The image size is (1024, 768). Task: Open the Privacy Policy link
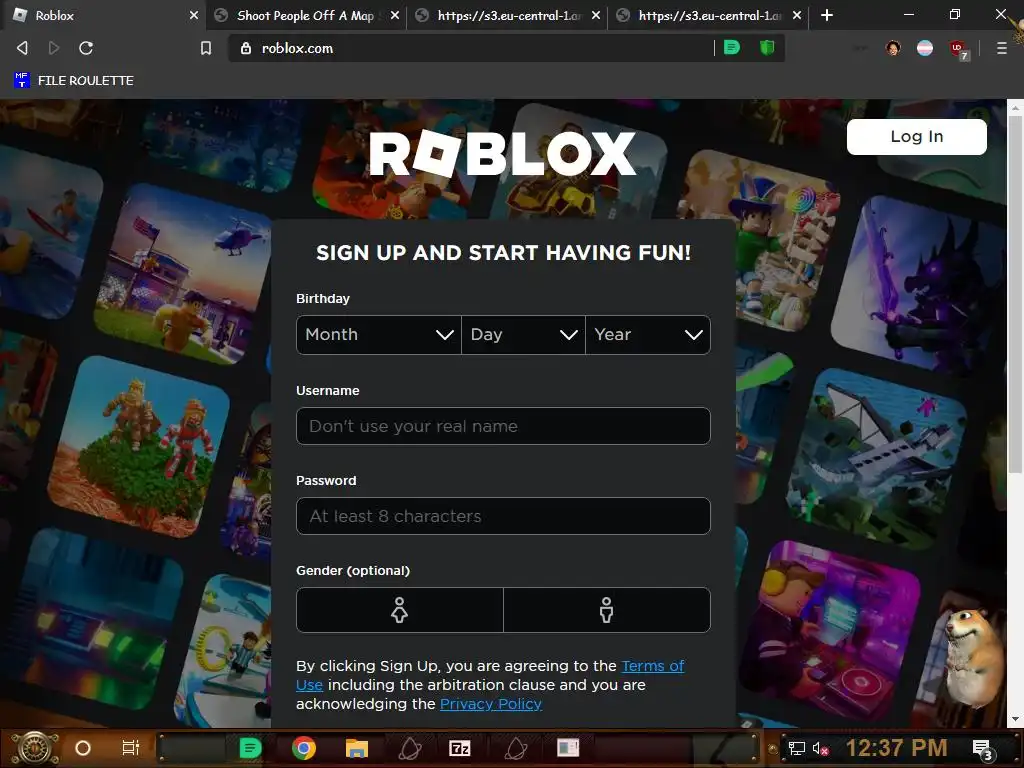coord(491,704)
